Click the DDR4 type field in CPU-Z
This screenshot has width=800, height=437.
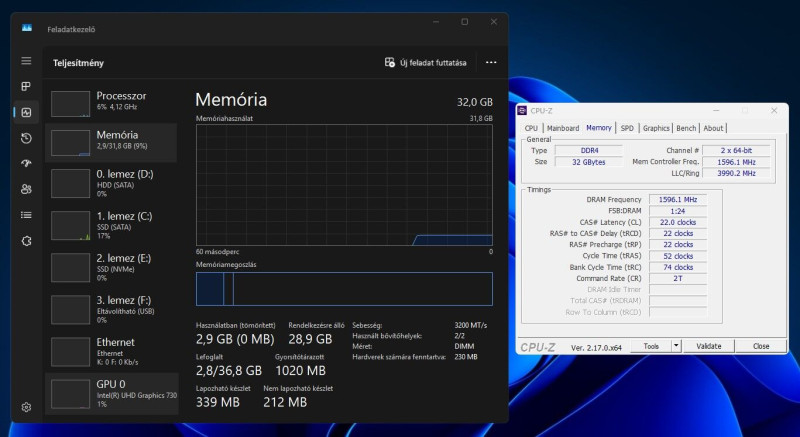tap(589, 150)
